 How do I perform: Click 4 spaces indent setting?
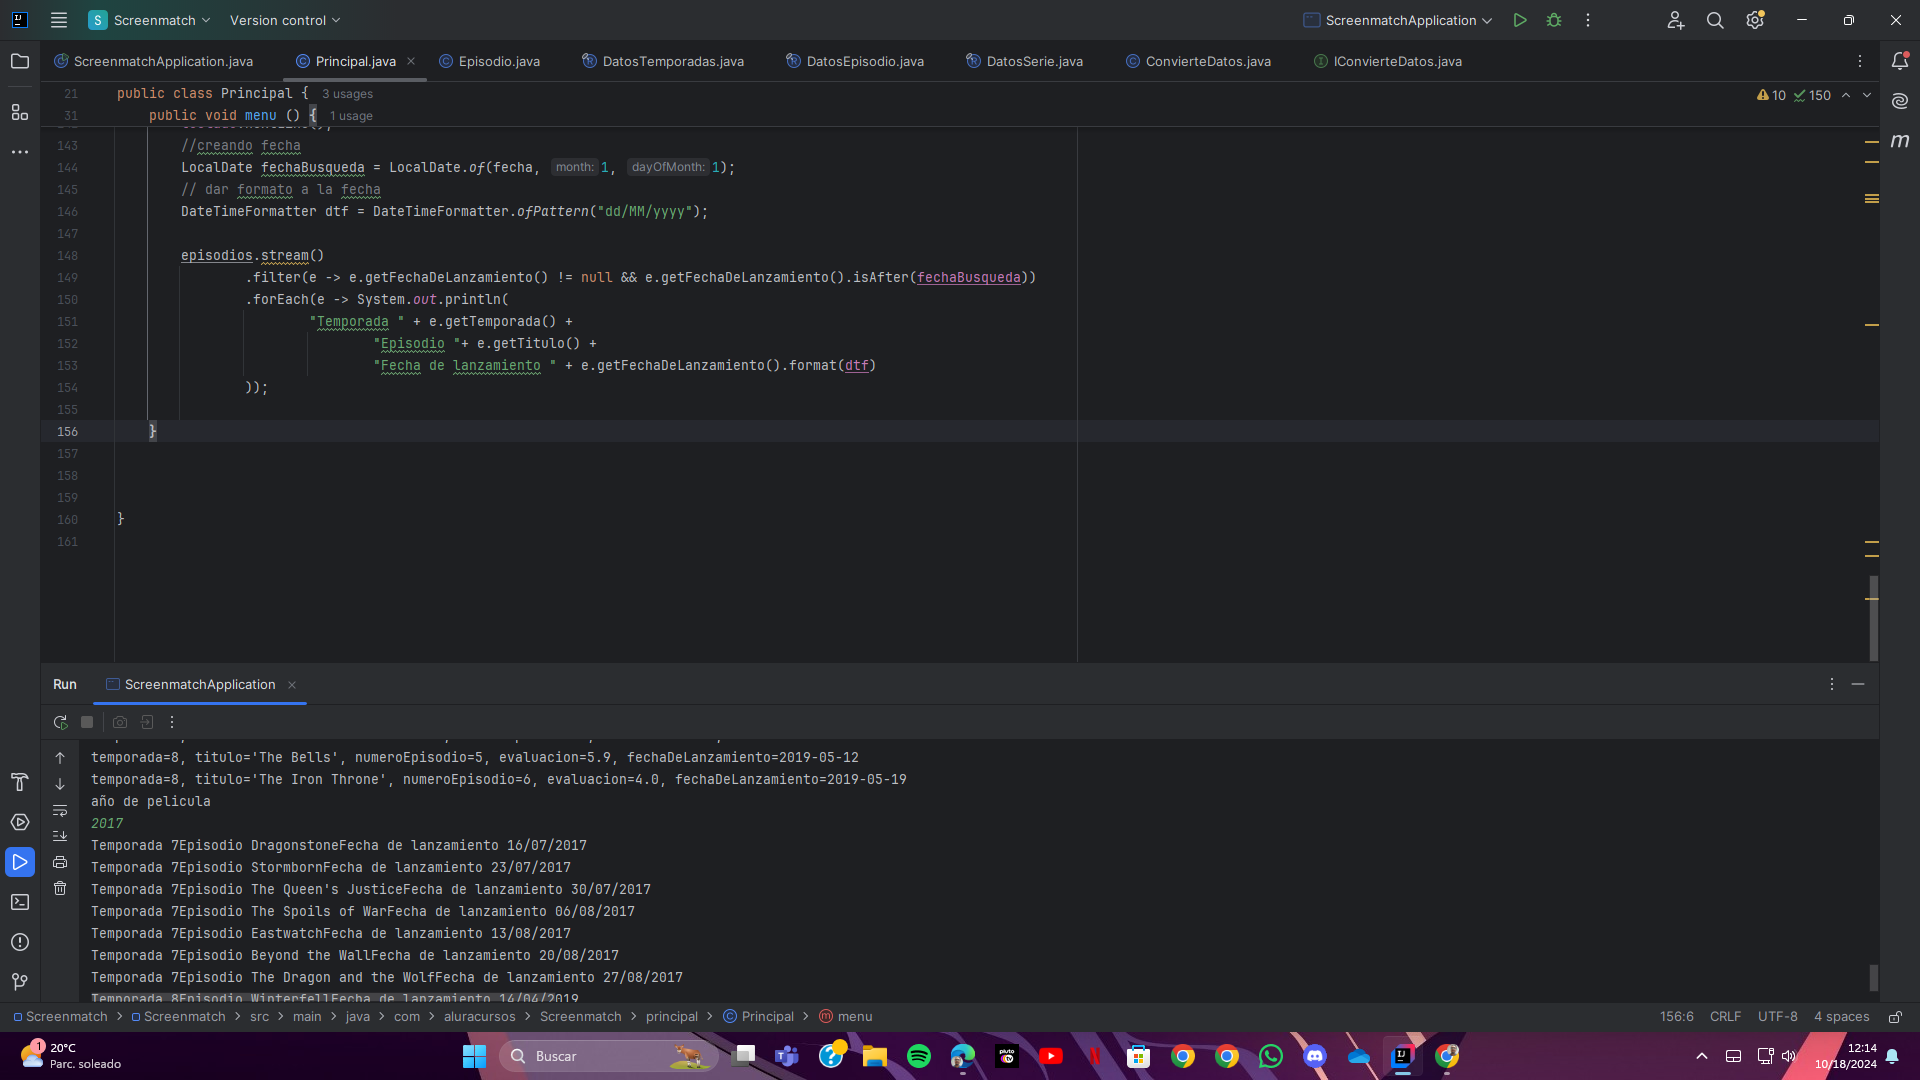(1842, 1016)
